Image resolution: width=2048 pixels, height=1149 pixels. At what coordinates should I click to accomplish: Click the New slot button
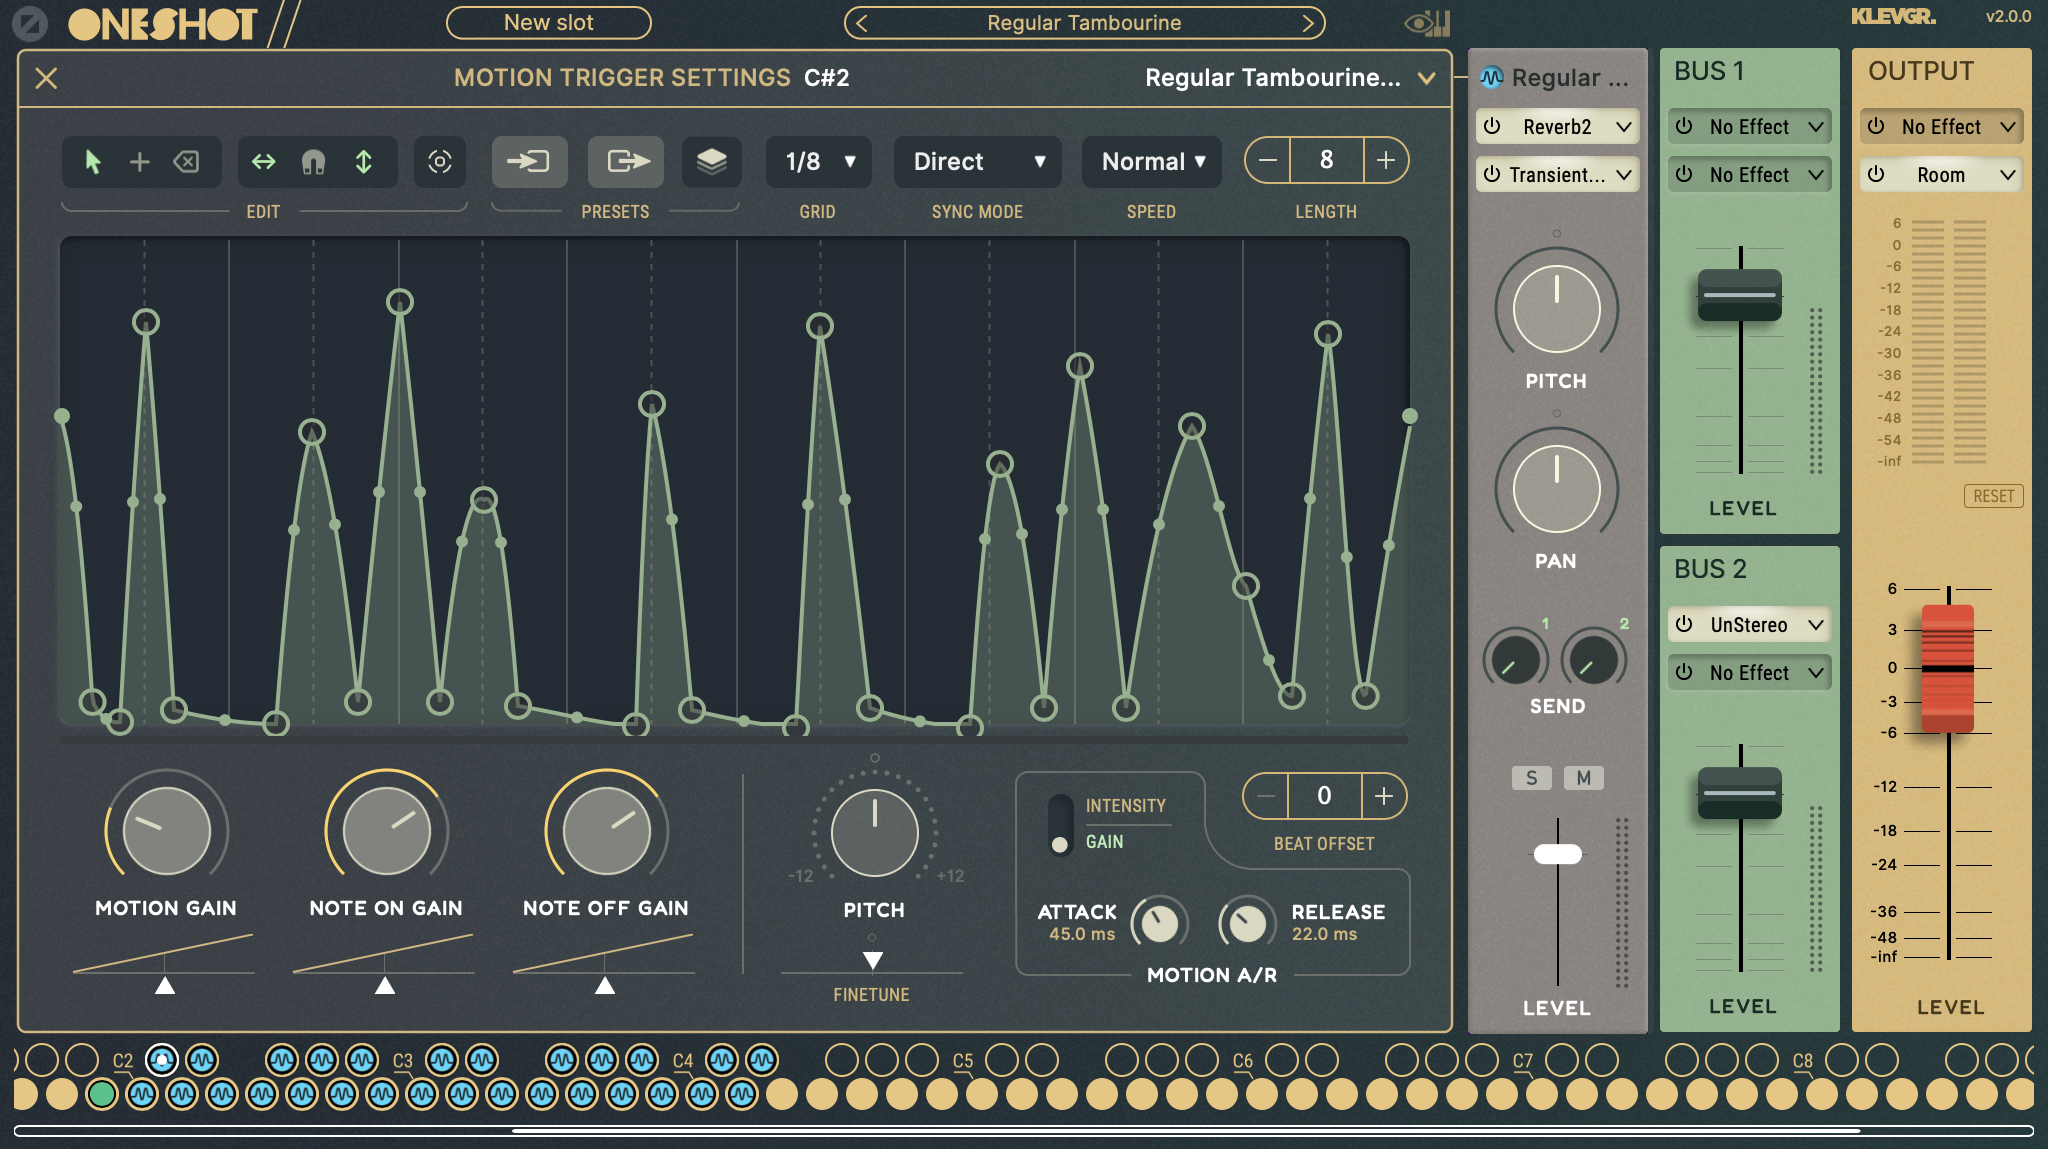point(548,22)
